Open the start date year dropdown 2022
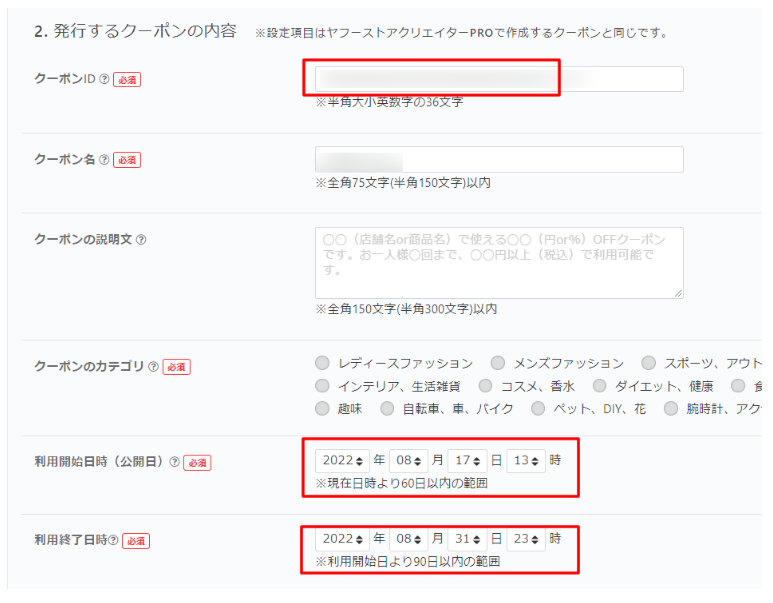 [x=342, y=461]
